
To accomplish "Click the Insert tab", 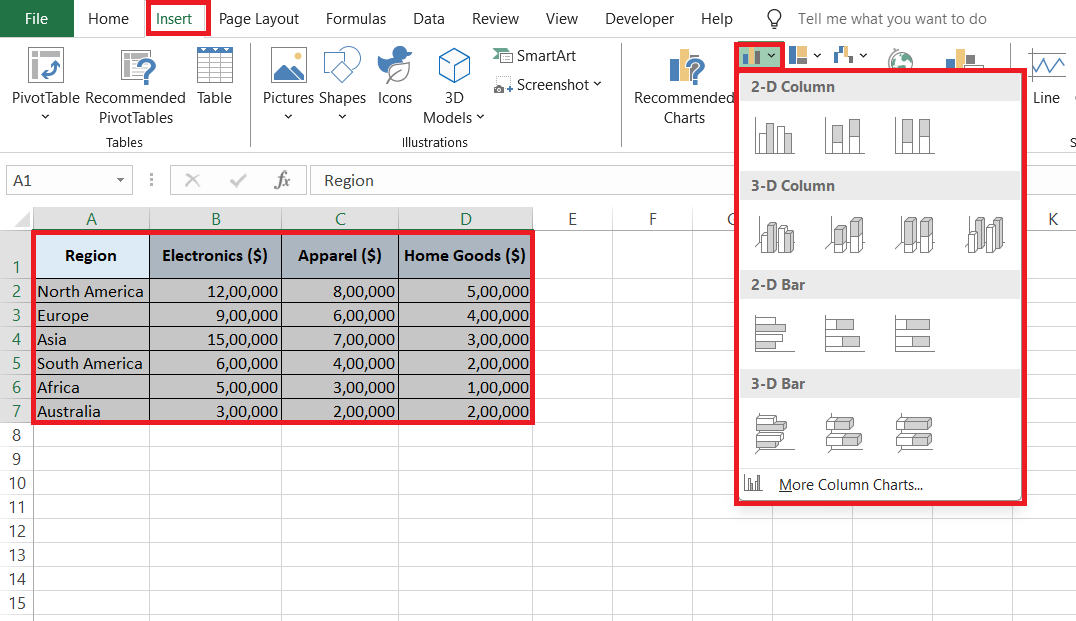I will (174, 19).
